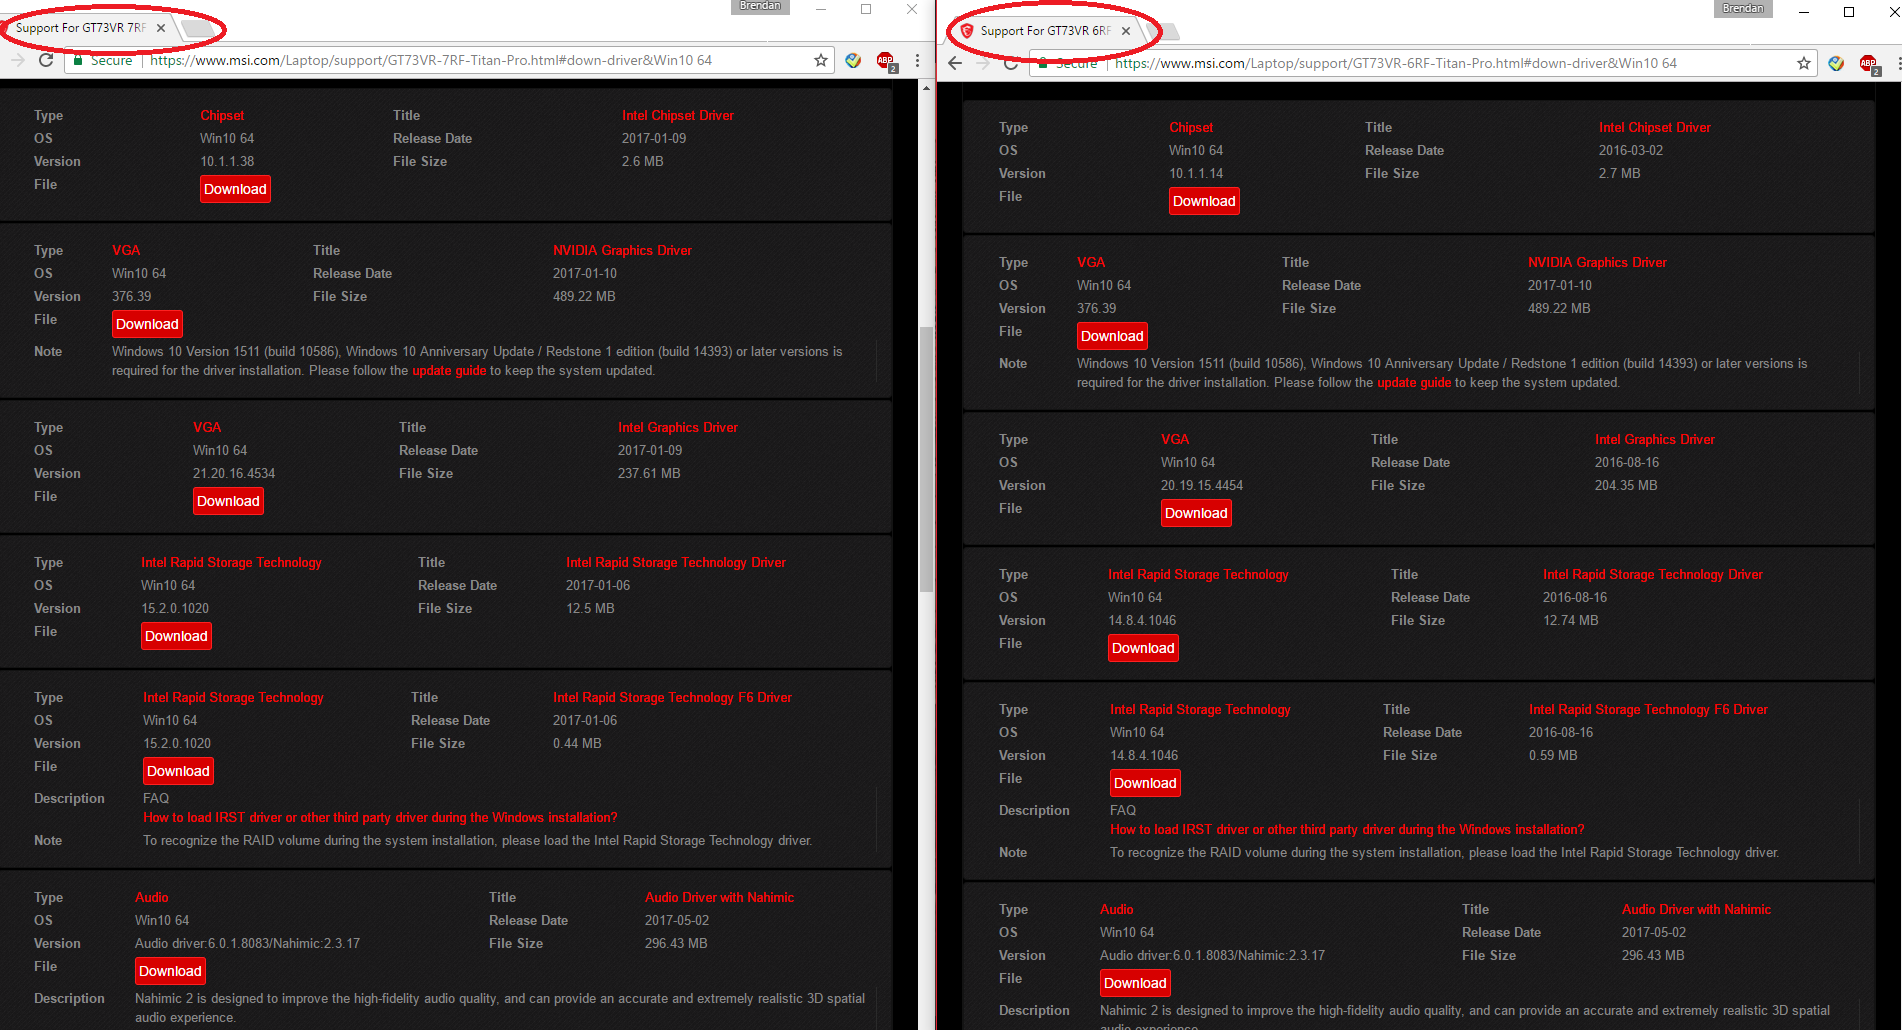The height and width of the screenshot is (1030, 1902).
Task: Open the Brendan profile button in the right window
Action: coord(1743,8)
